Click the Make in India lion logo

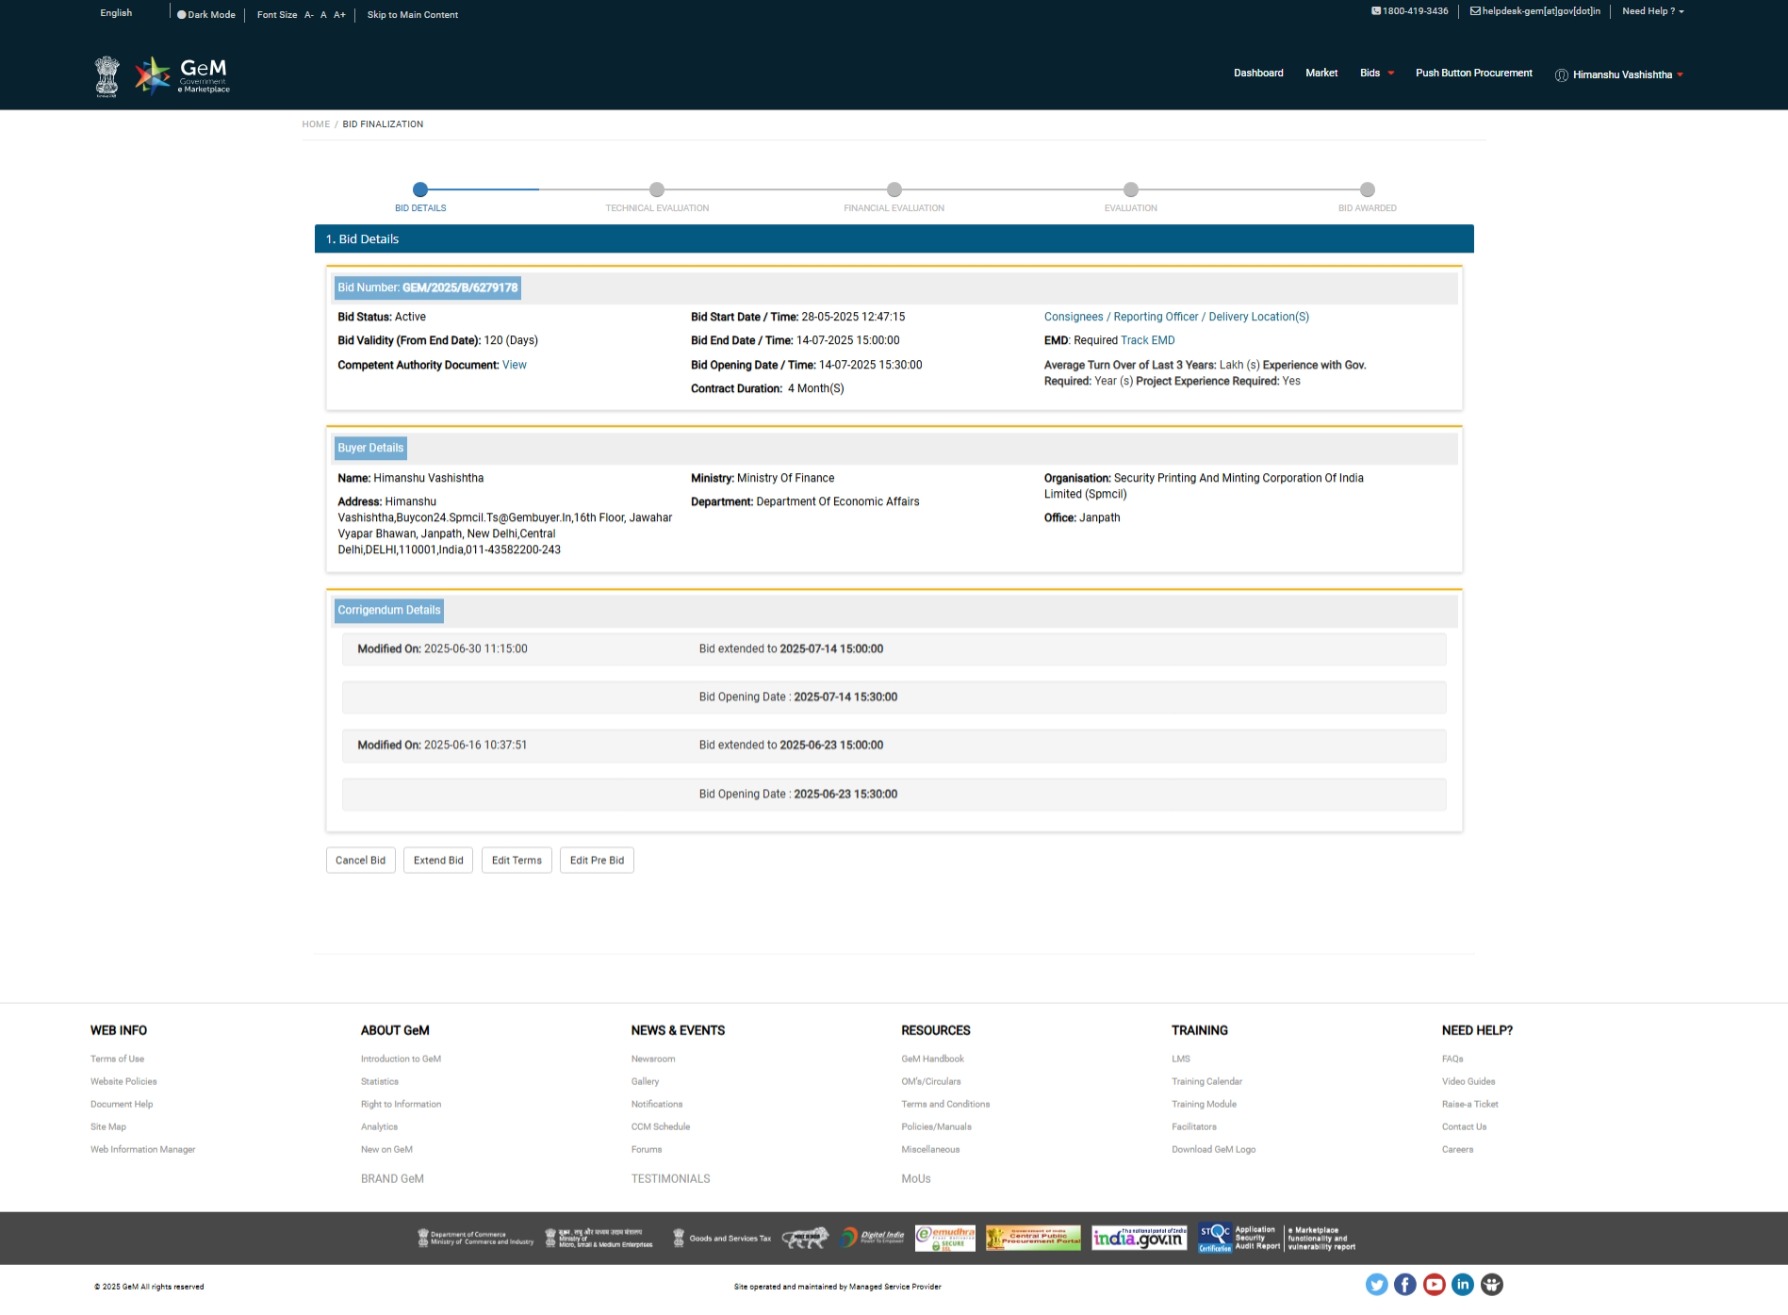coord(805,1238)
